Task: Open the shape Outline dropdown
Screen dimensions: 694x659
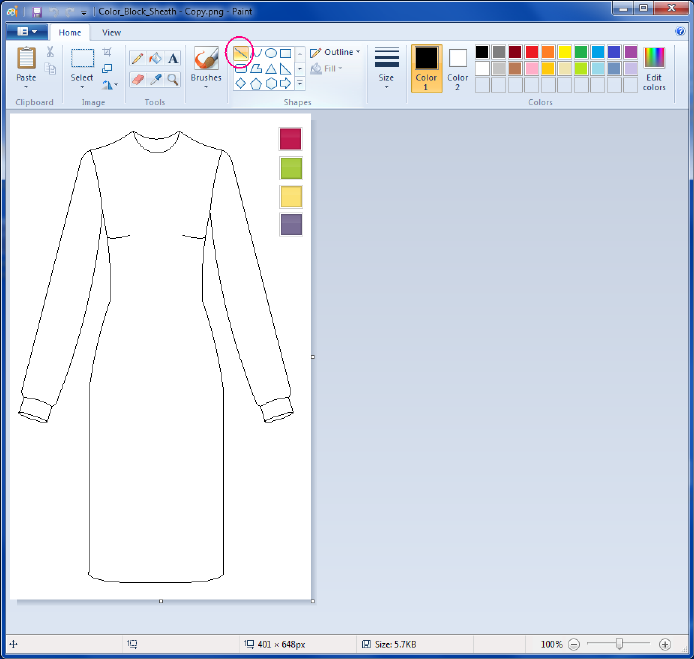Action: pos(335,53)
